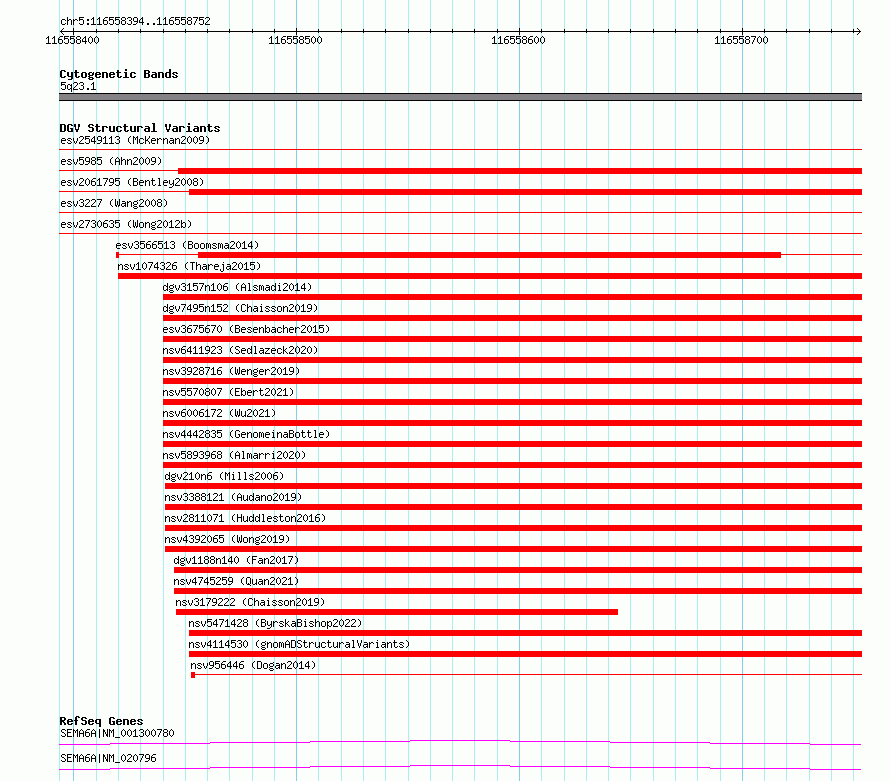
Task: Open the esv2061795 (Bentley2008) variant
Action: coord(132,182)
